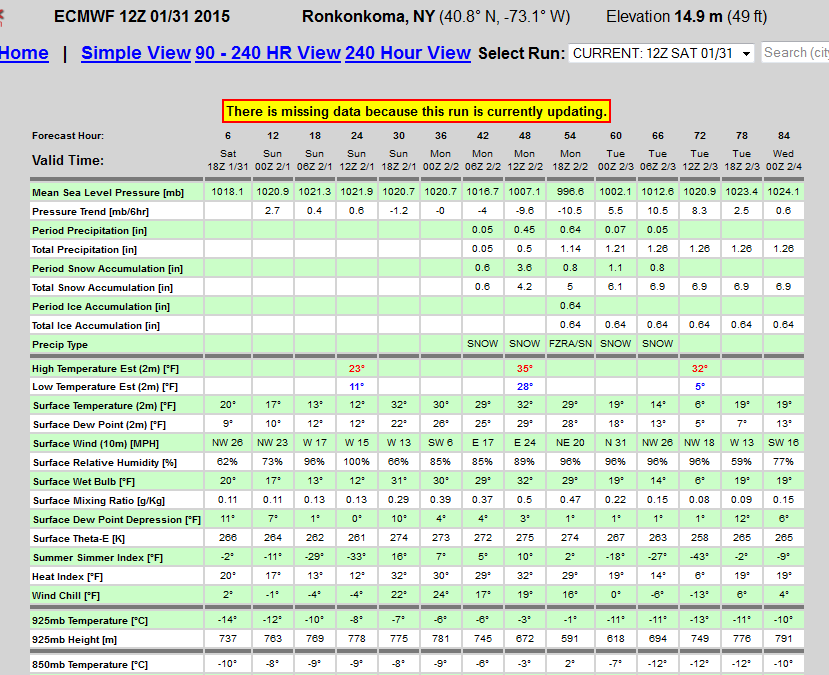Click the Total Ice Accumulation row label
The height and width of the screenshot is (675, 829).
96,326
